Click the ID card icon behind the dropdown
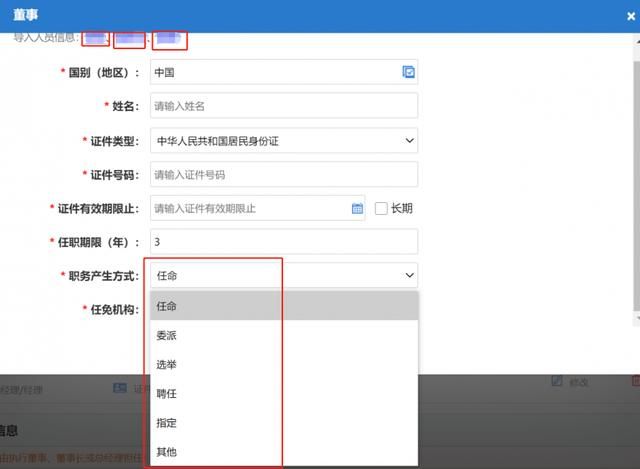The image size is (640, 469). [120, 388]
